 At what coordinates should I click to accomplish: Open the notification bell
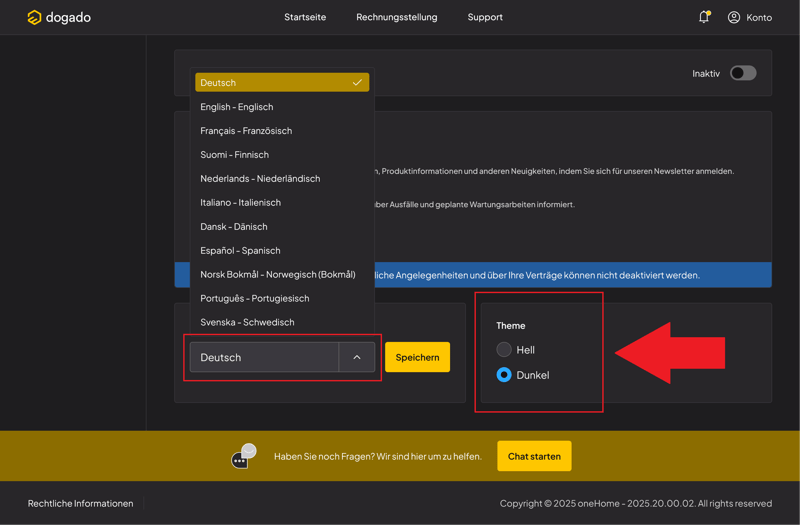click(x=704, y=17)
